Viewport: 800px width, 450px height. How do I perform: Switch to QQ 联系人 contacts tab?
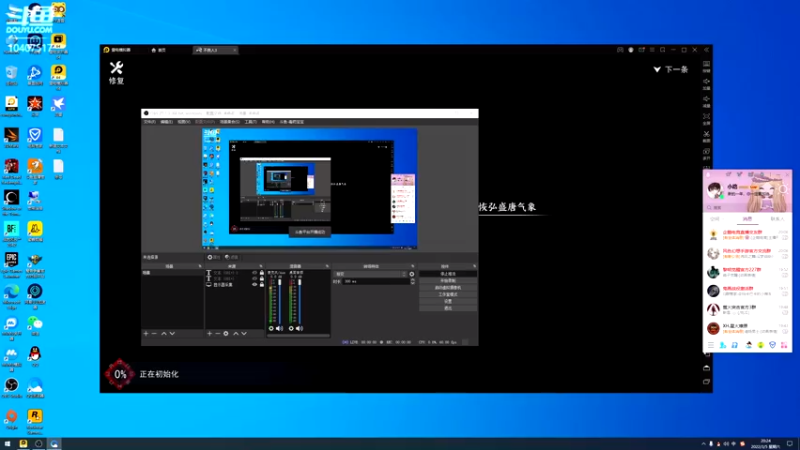(x=777, y=219)
